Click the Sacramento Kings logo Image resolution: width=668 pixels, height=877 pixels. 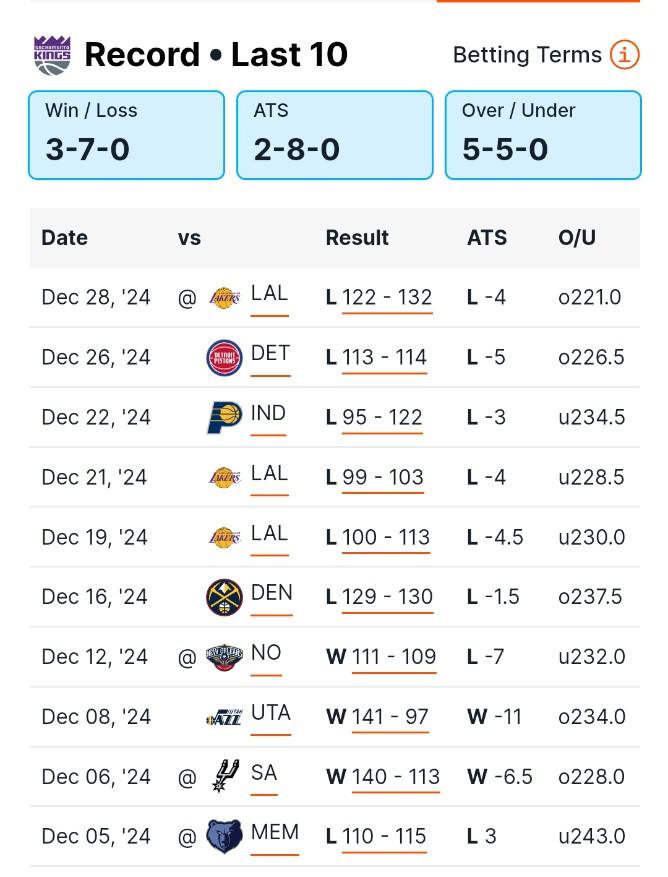pyautogui.click(x=52, y=55)
